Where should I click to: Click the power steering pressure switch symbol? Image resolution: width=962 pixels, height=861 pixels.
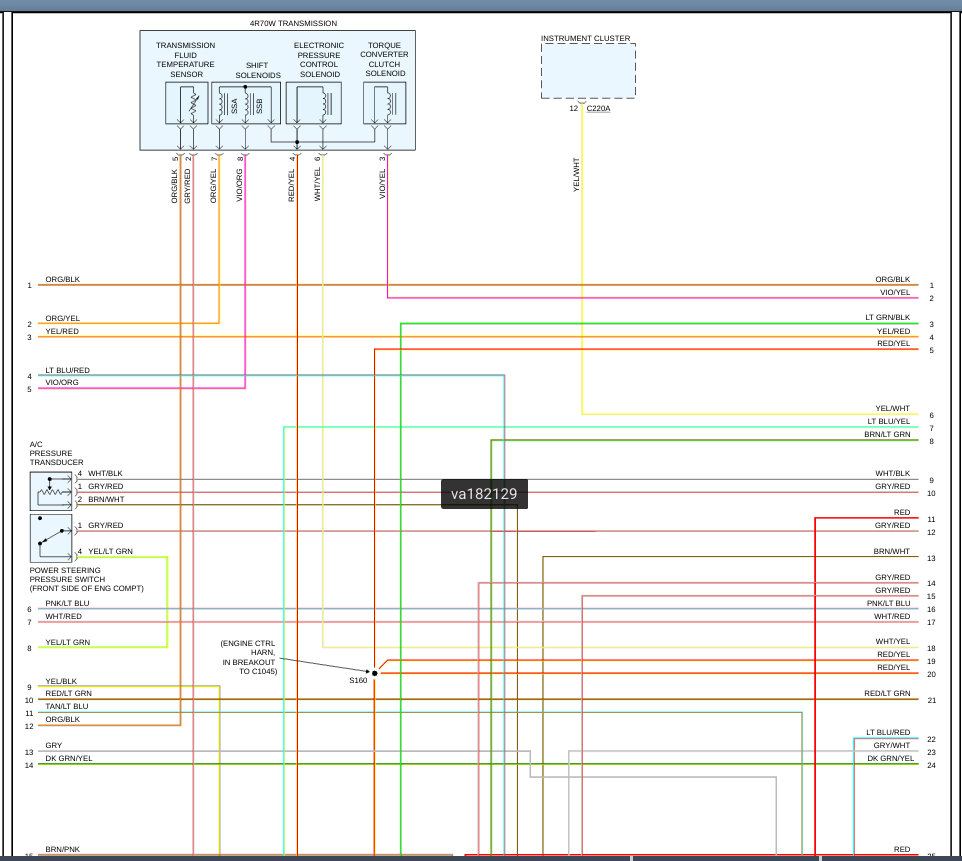pos(51,538)
